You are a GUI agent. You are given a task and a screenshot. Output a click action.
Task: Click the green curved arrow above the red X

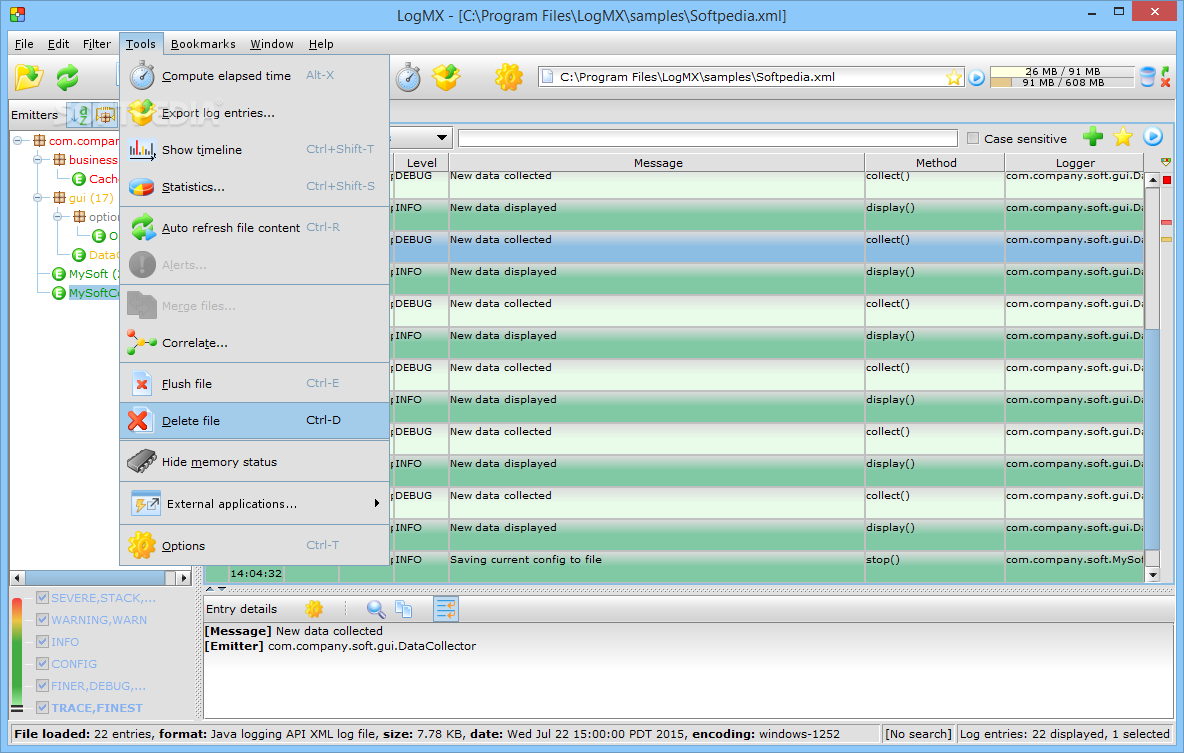(x=1166, y=71)
